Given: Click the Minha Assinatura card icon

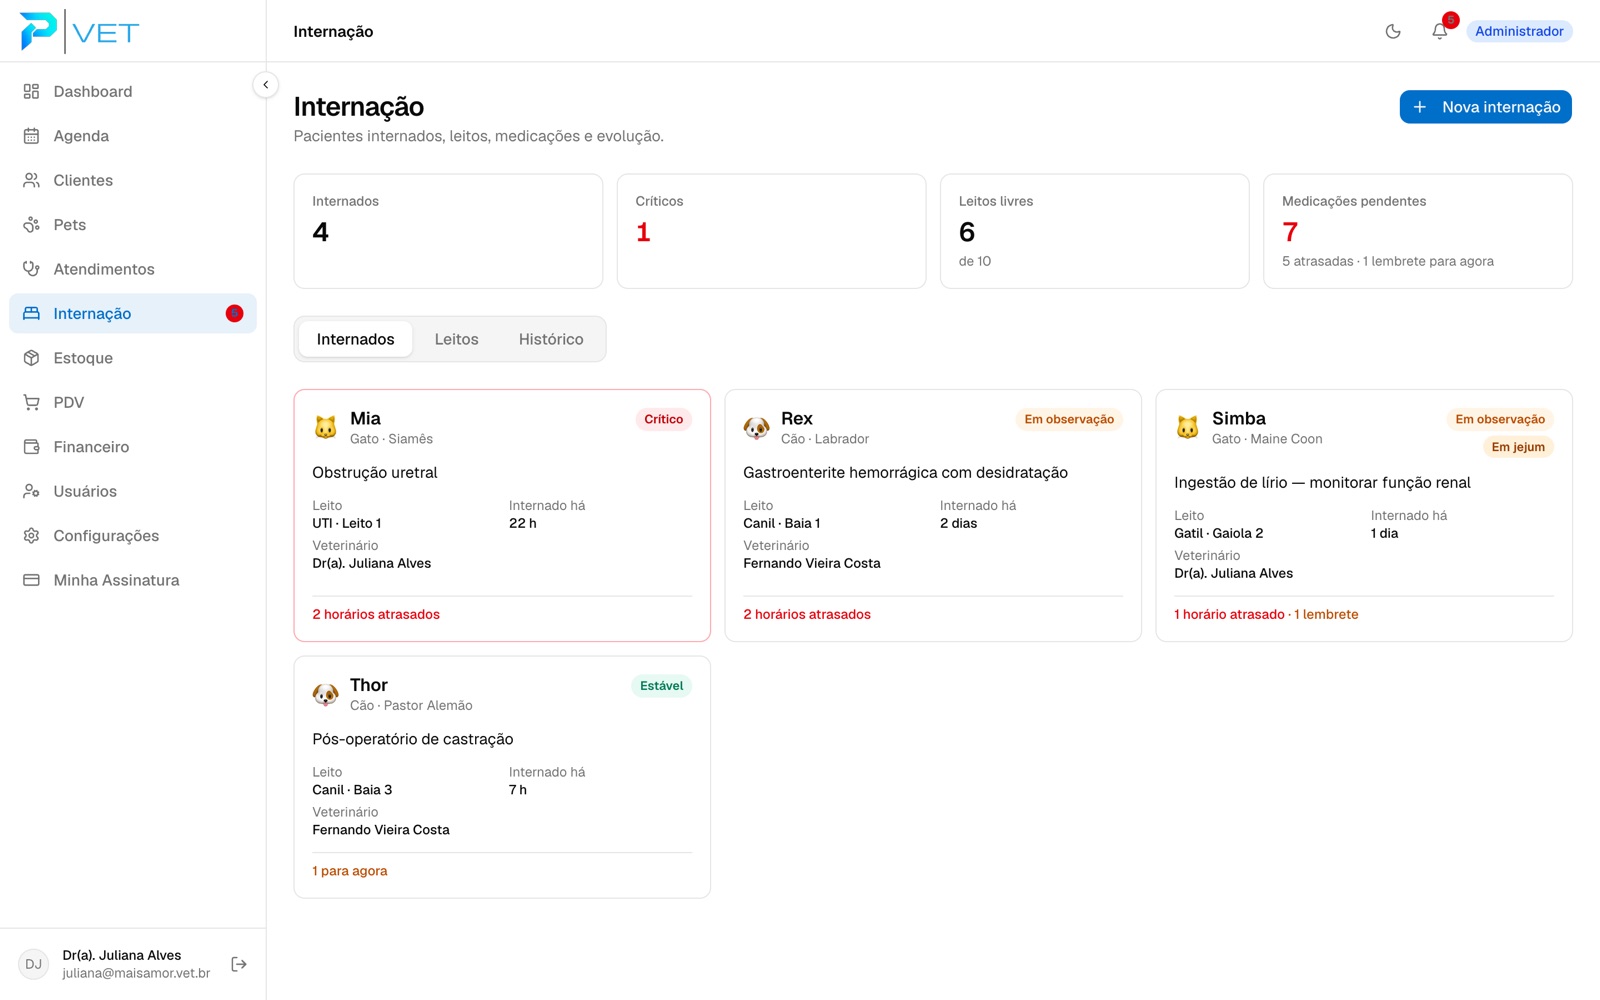Looking at the screenshot, I should [31, 580].
